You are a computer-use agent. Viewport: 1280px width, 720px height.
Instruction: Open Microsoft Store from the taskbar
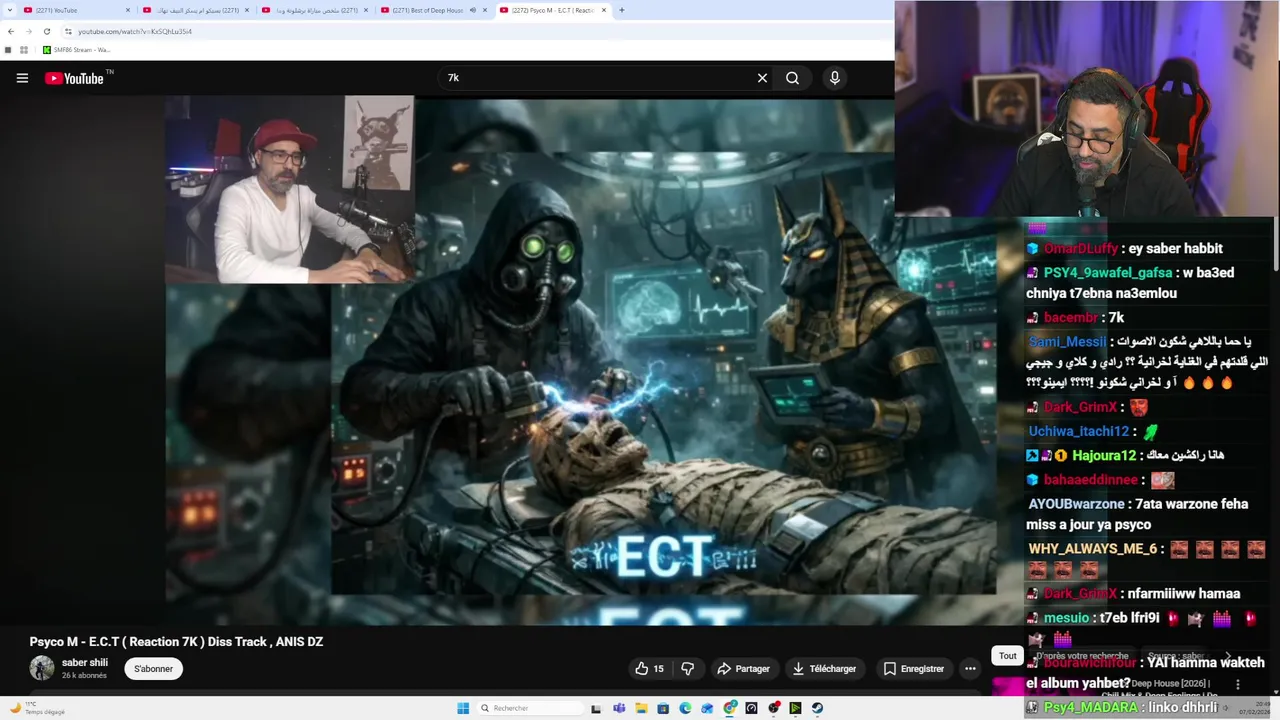(663, 708)
